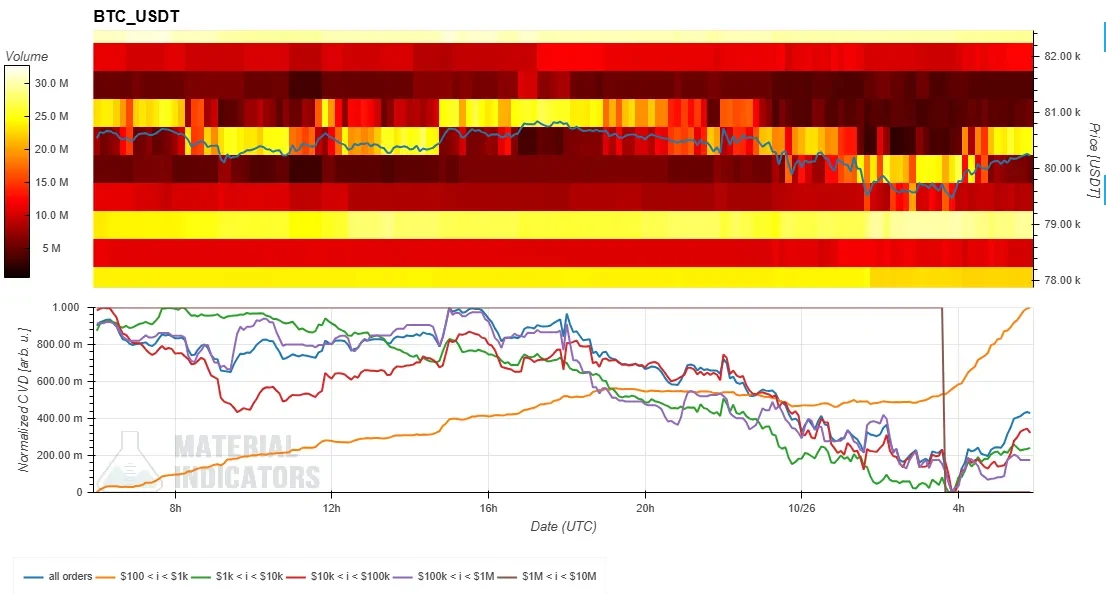Click the Volume colorbar label
Screen dimensions: 1106x594
pyautogui.click(x=27, y=56)
